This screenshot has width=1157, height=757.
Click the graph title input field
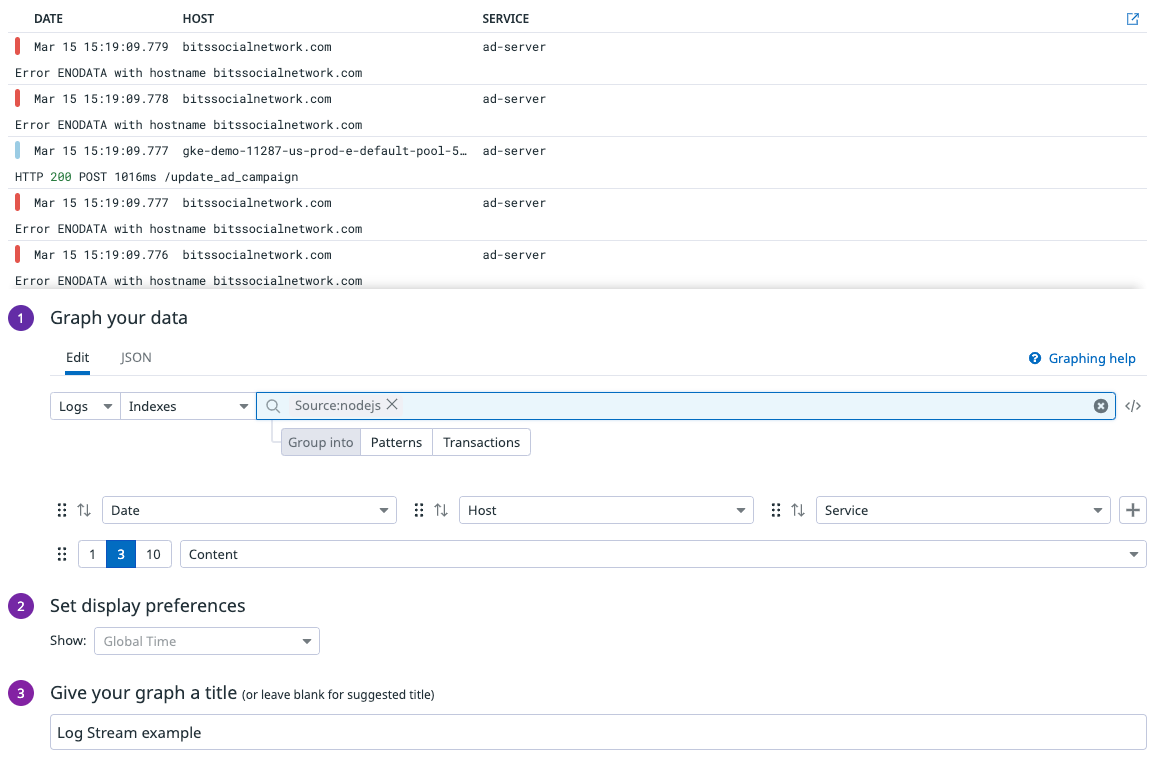(598, 732)
